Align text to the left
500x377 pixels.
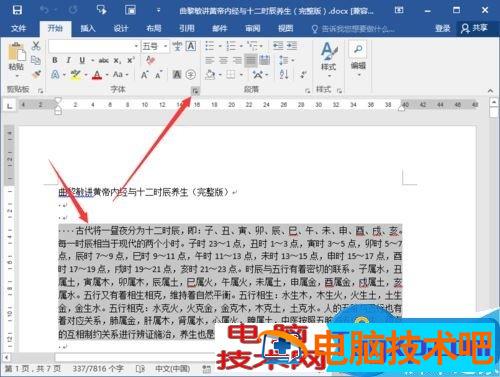(x=210, y=60)
